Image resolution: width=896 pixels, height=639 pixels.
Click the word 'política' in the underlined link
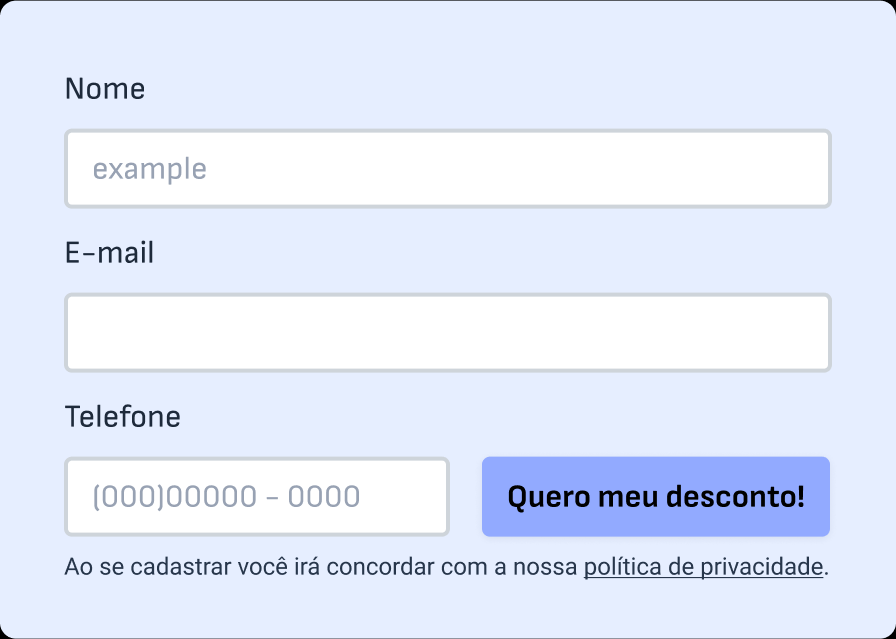[x=622, y=568]
